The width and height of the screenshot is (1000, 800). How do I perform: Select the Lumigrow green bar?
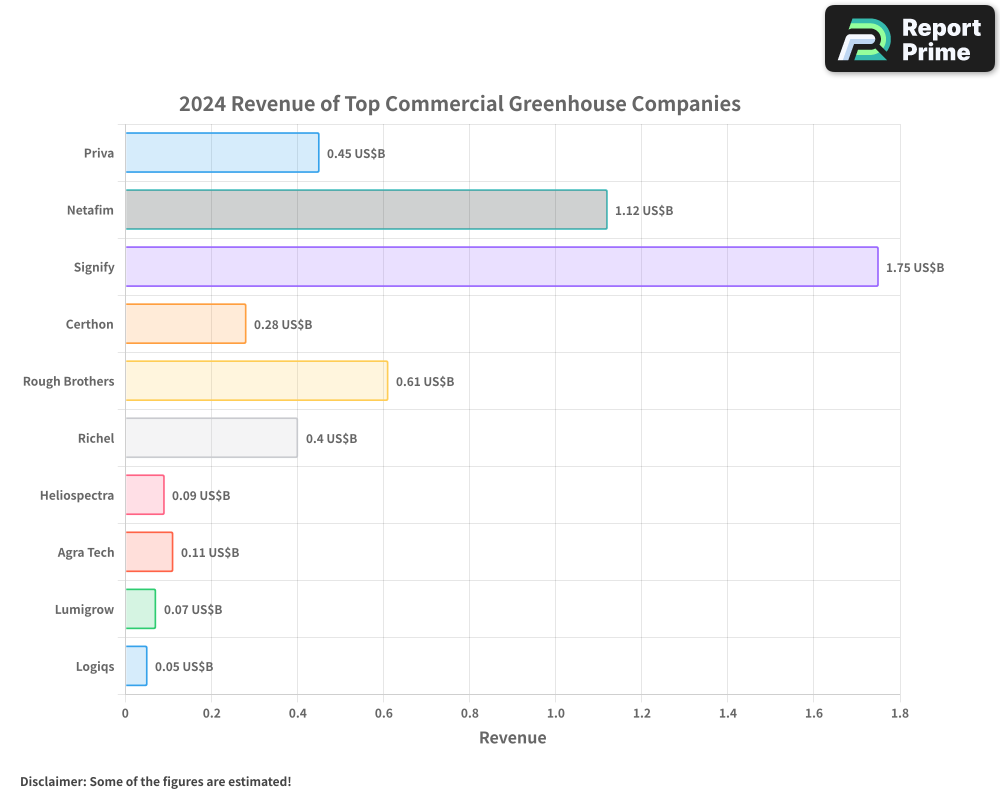(x=140, y=609)
